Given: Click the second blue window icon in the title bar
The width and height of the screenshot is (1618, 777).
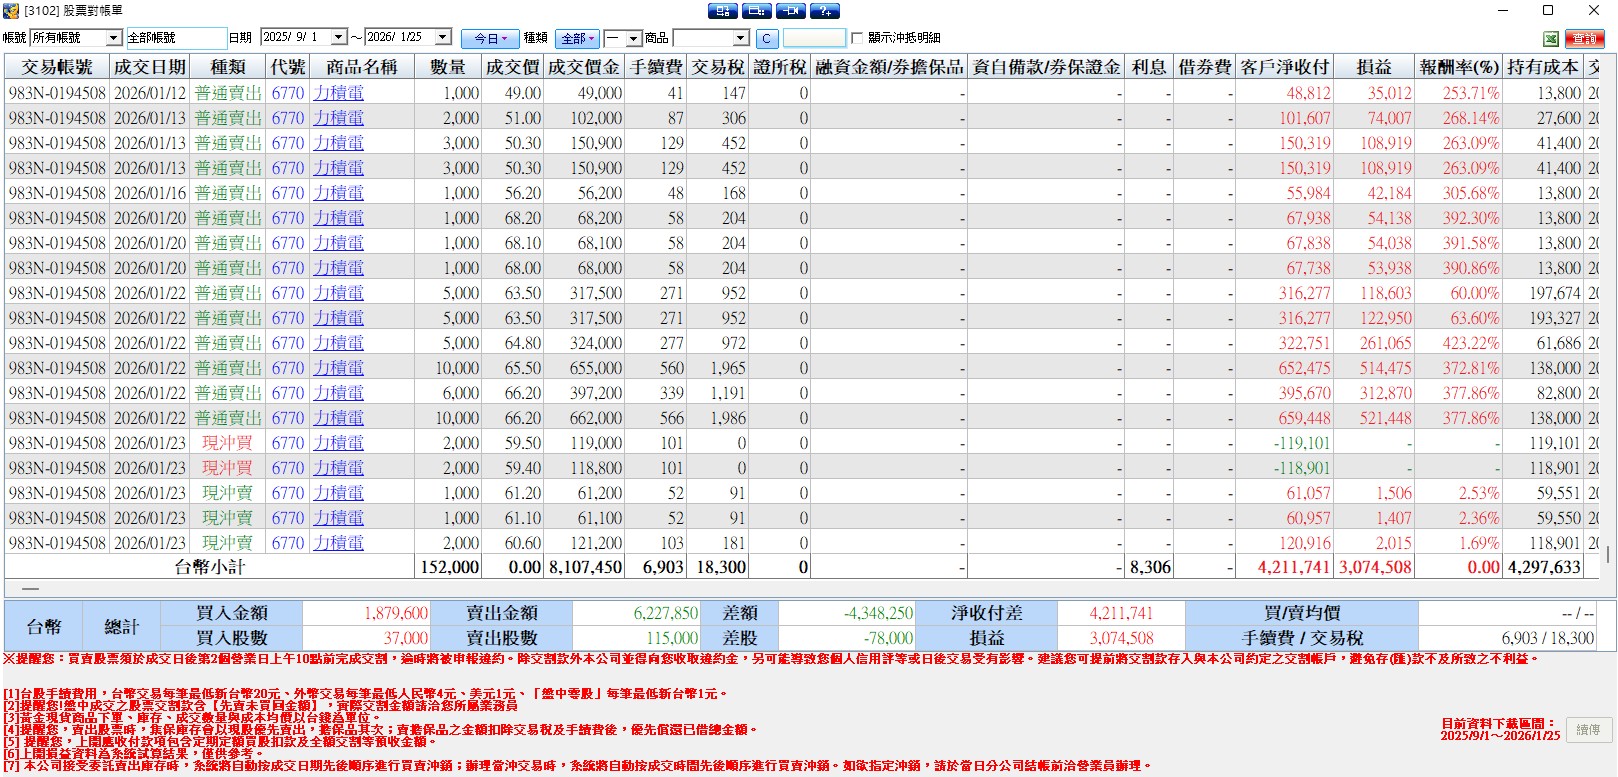Looking at the screenshot, I should pos(757,11).
